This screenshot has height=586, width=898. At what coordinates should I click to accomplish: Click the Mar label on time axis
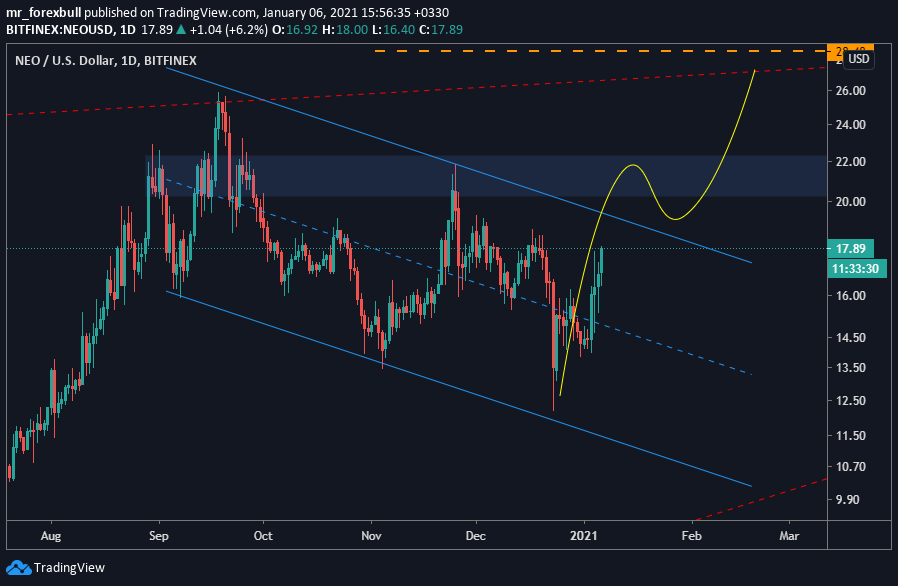(789, 536)
